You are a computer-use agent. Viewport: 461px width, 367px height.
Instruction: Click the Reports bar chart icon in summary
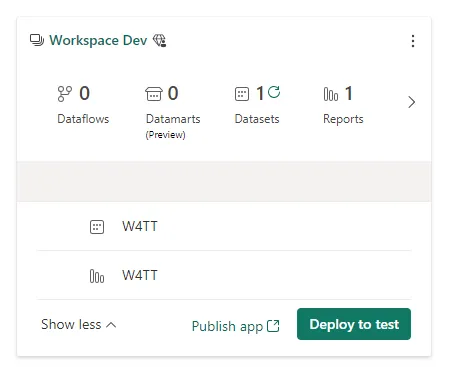331,94
